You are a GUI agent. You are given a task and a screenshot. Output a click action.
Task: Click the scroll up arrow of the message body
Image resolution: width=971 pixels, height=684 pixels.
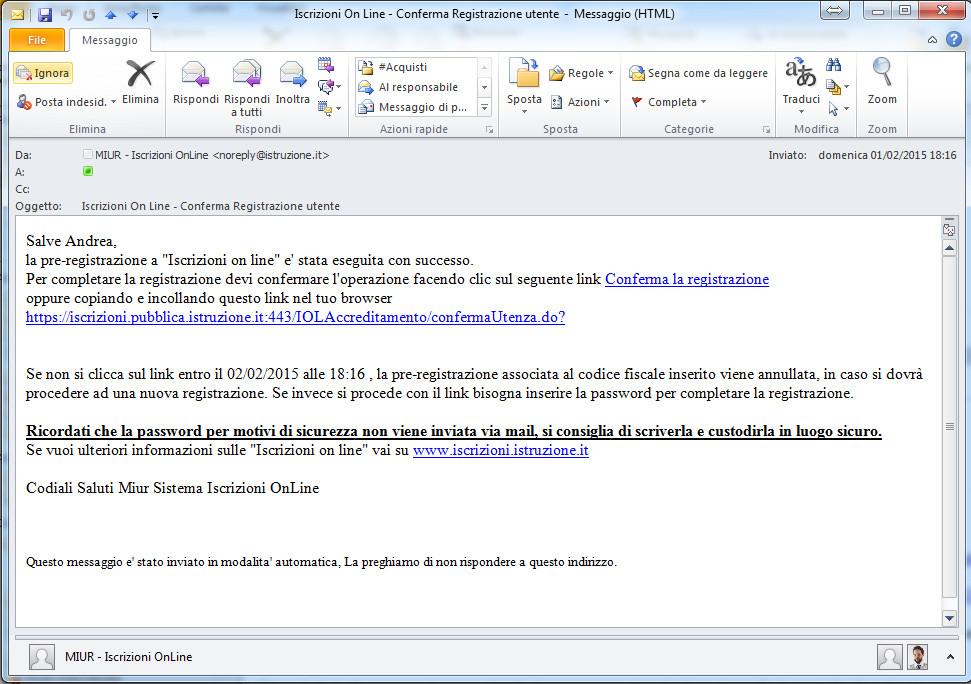(949, 248)
